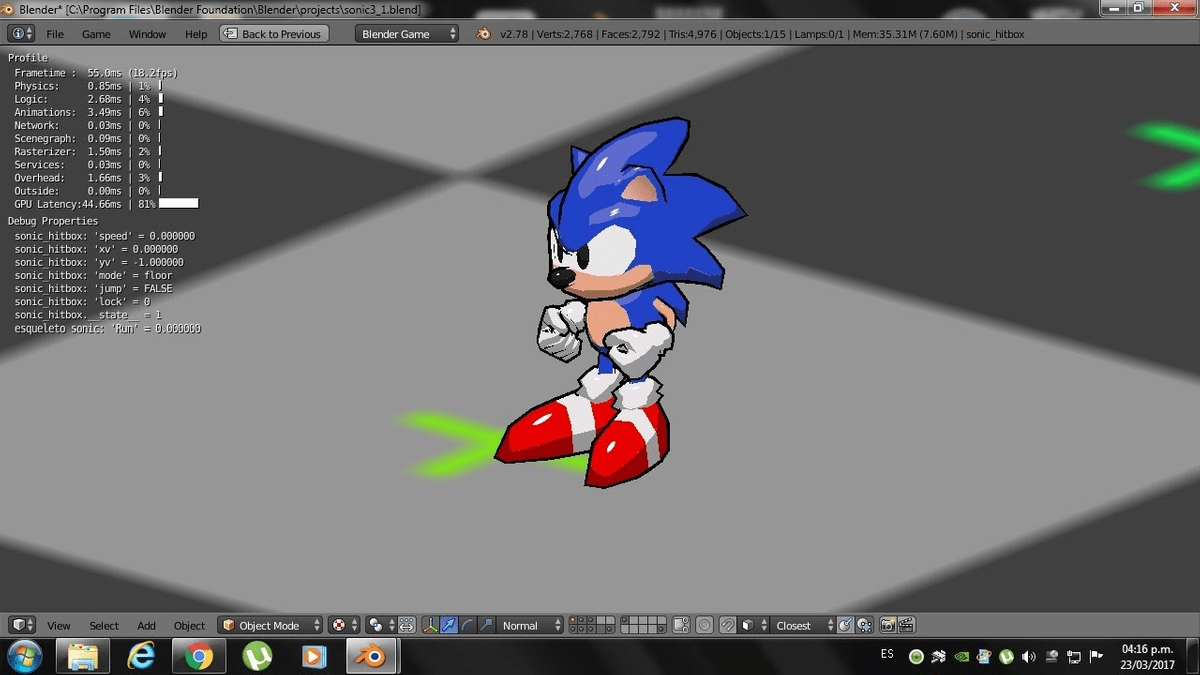Click the snap magnet icon
1200x675 pixels.
[727, 625]
